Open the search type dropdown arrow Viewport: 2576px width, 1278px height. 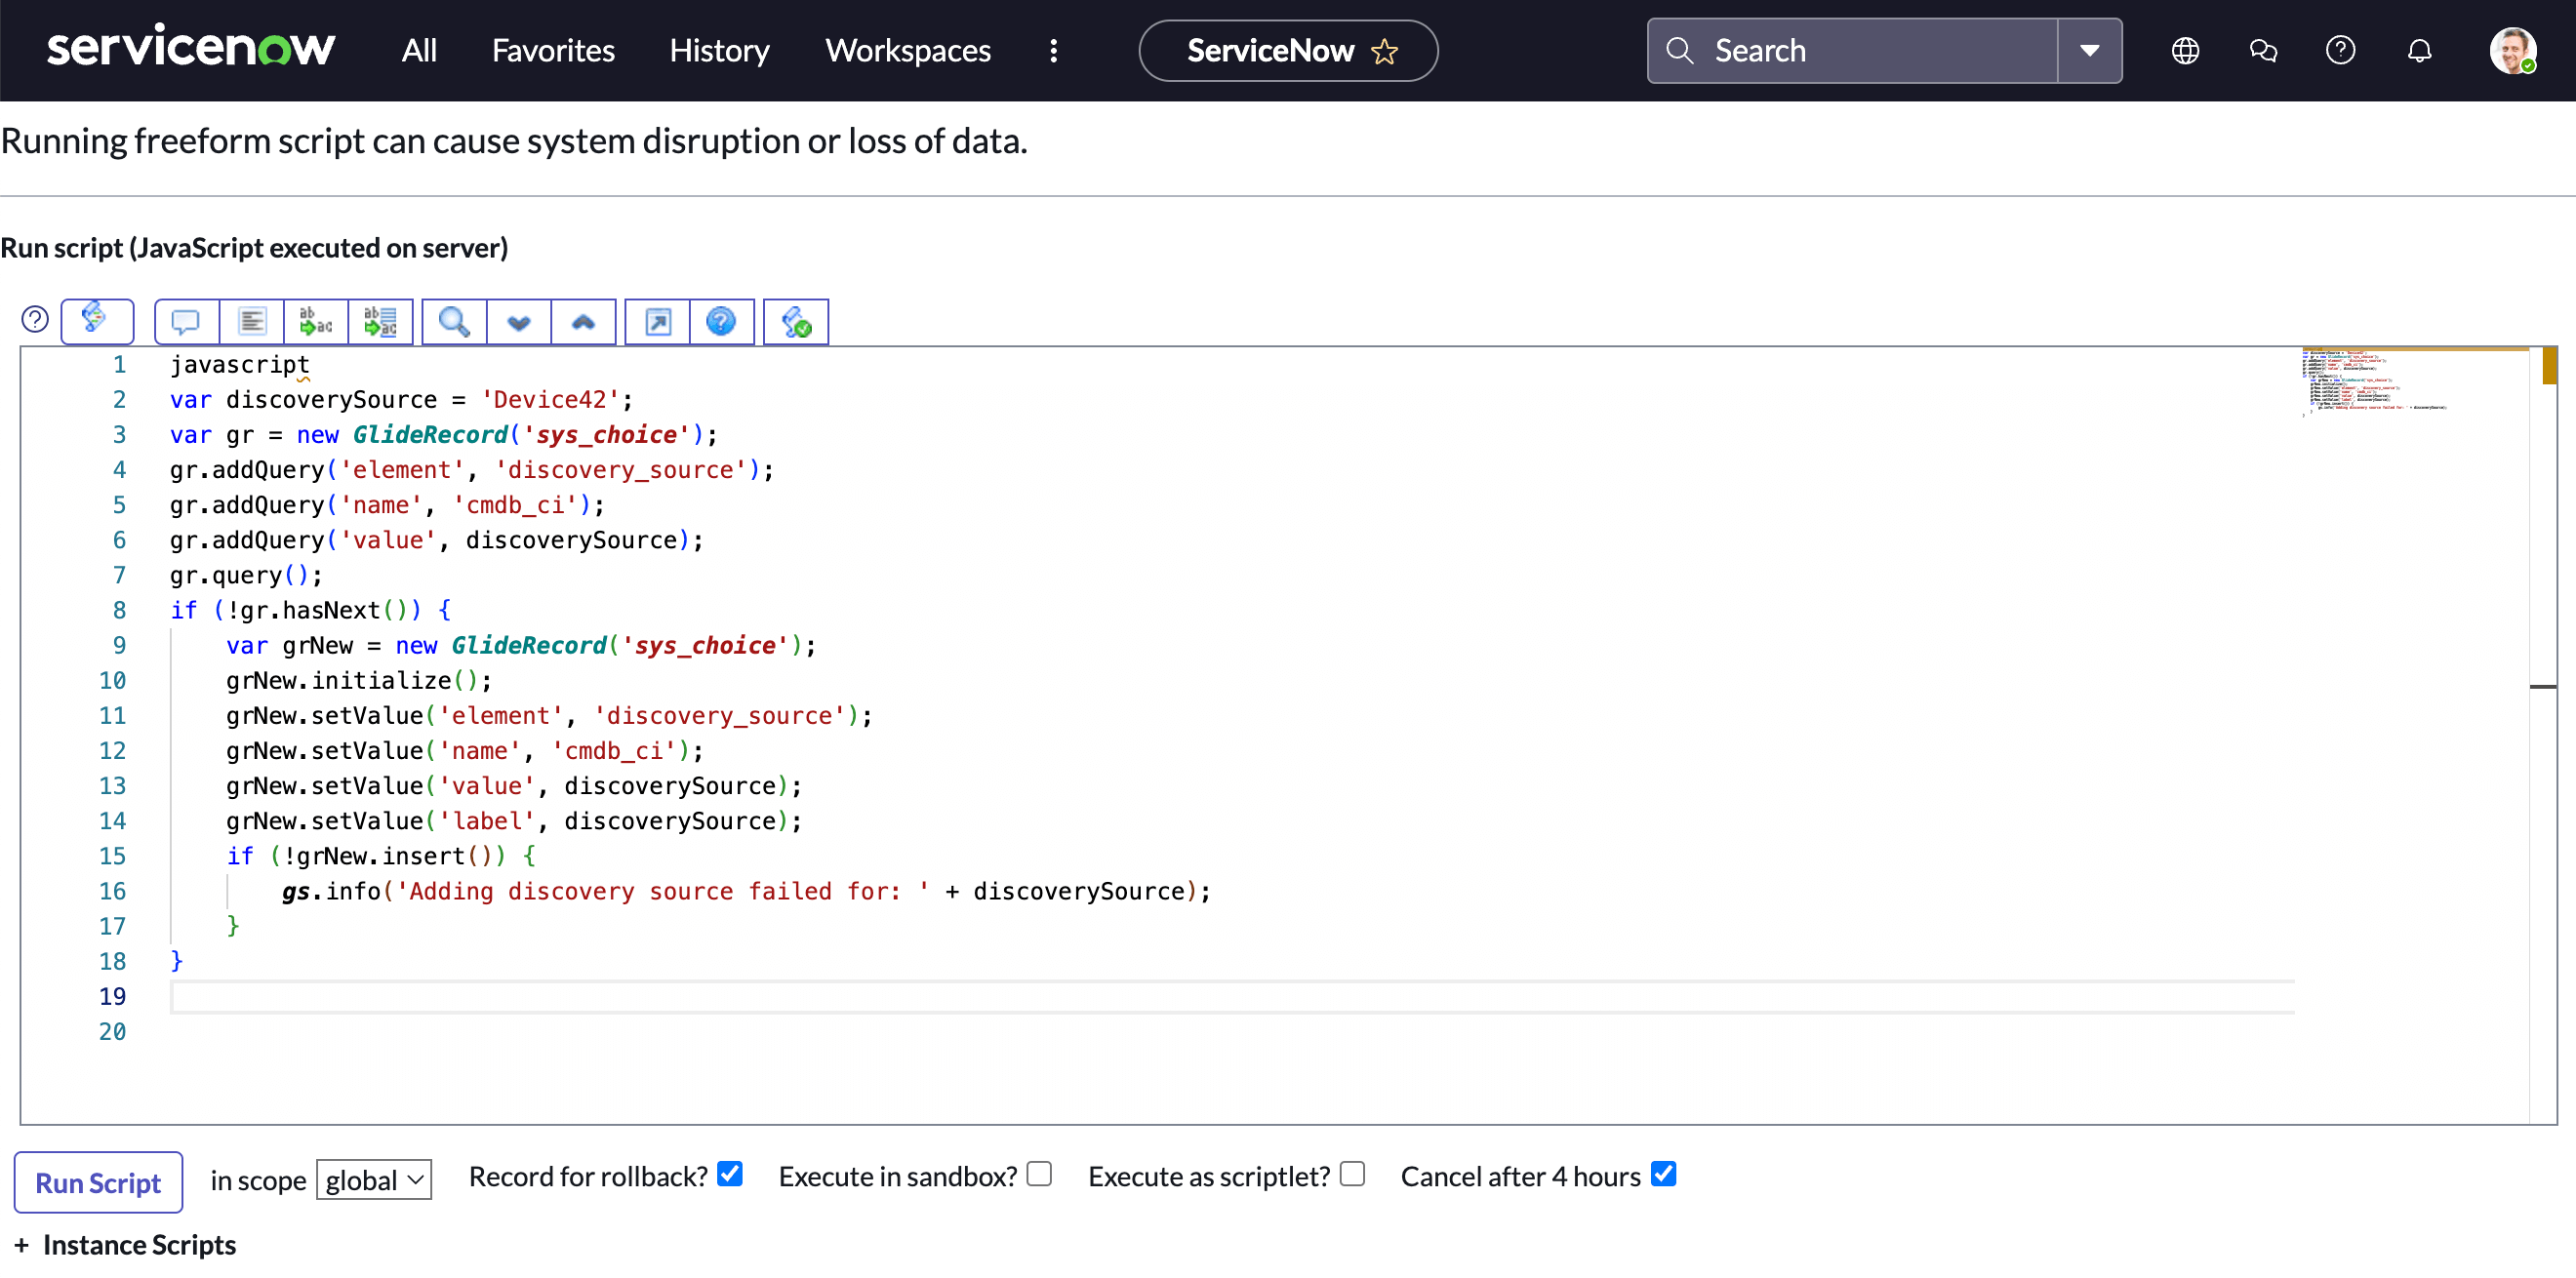(2090, 50)
